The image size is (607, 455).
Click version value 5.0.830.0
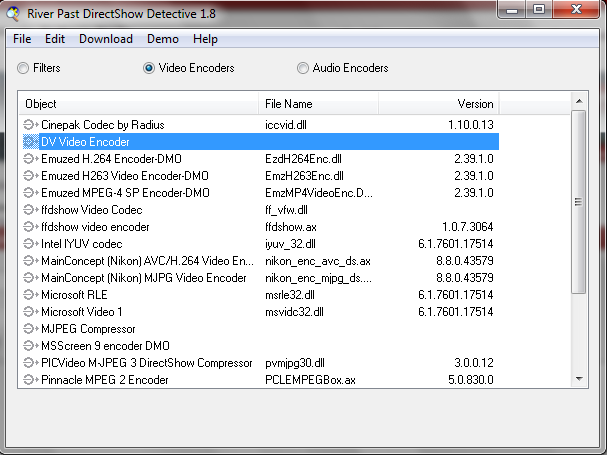[x=471, y=380]
